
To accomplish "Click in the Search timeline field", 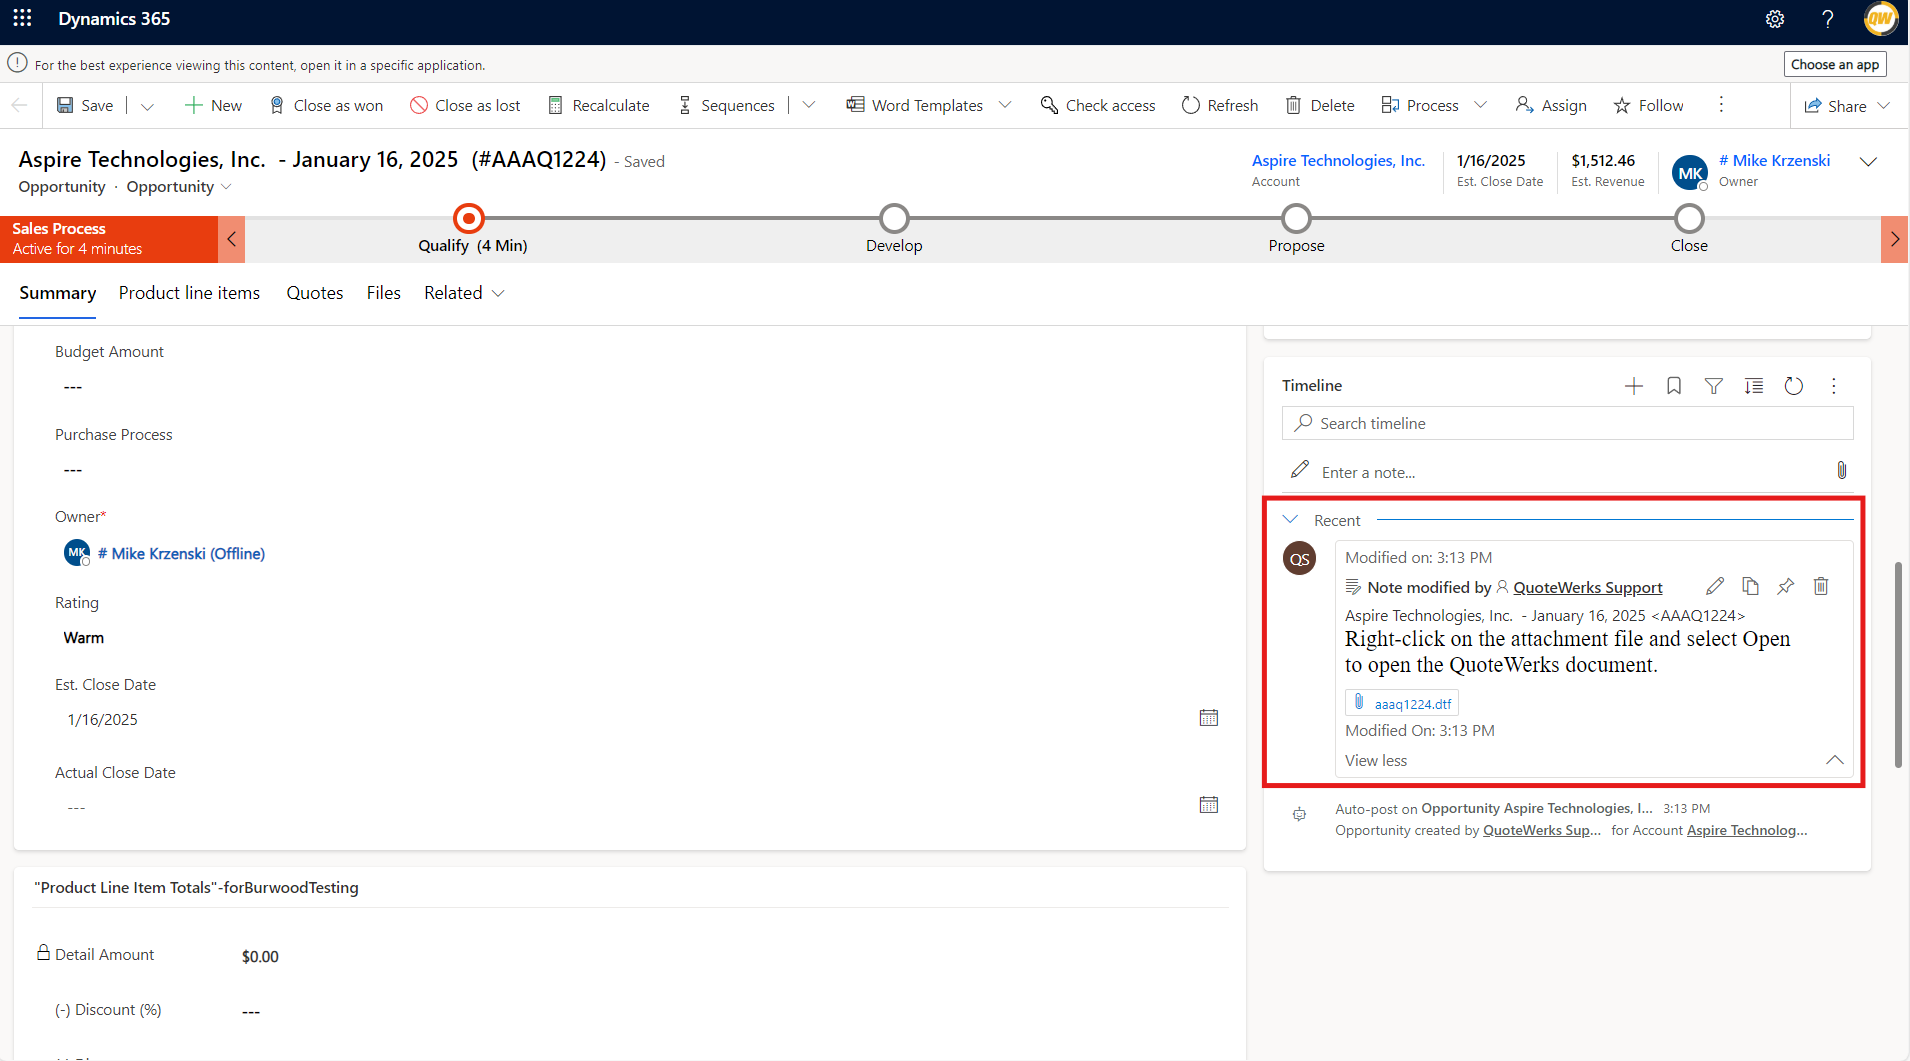I will click(1567, 423).
